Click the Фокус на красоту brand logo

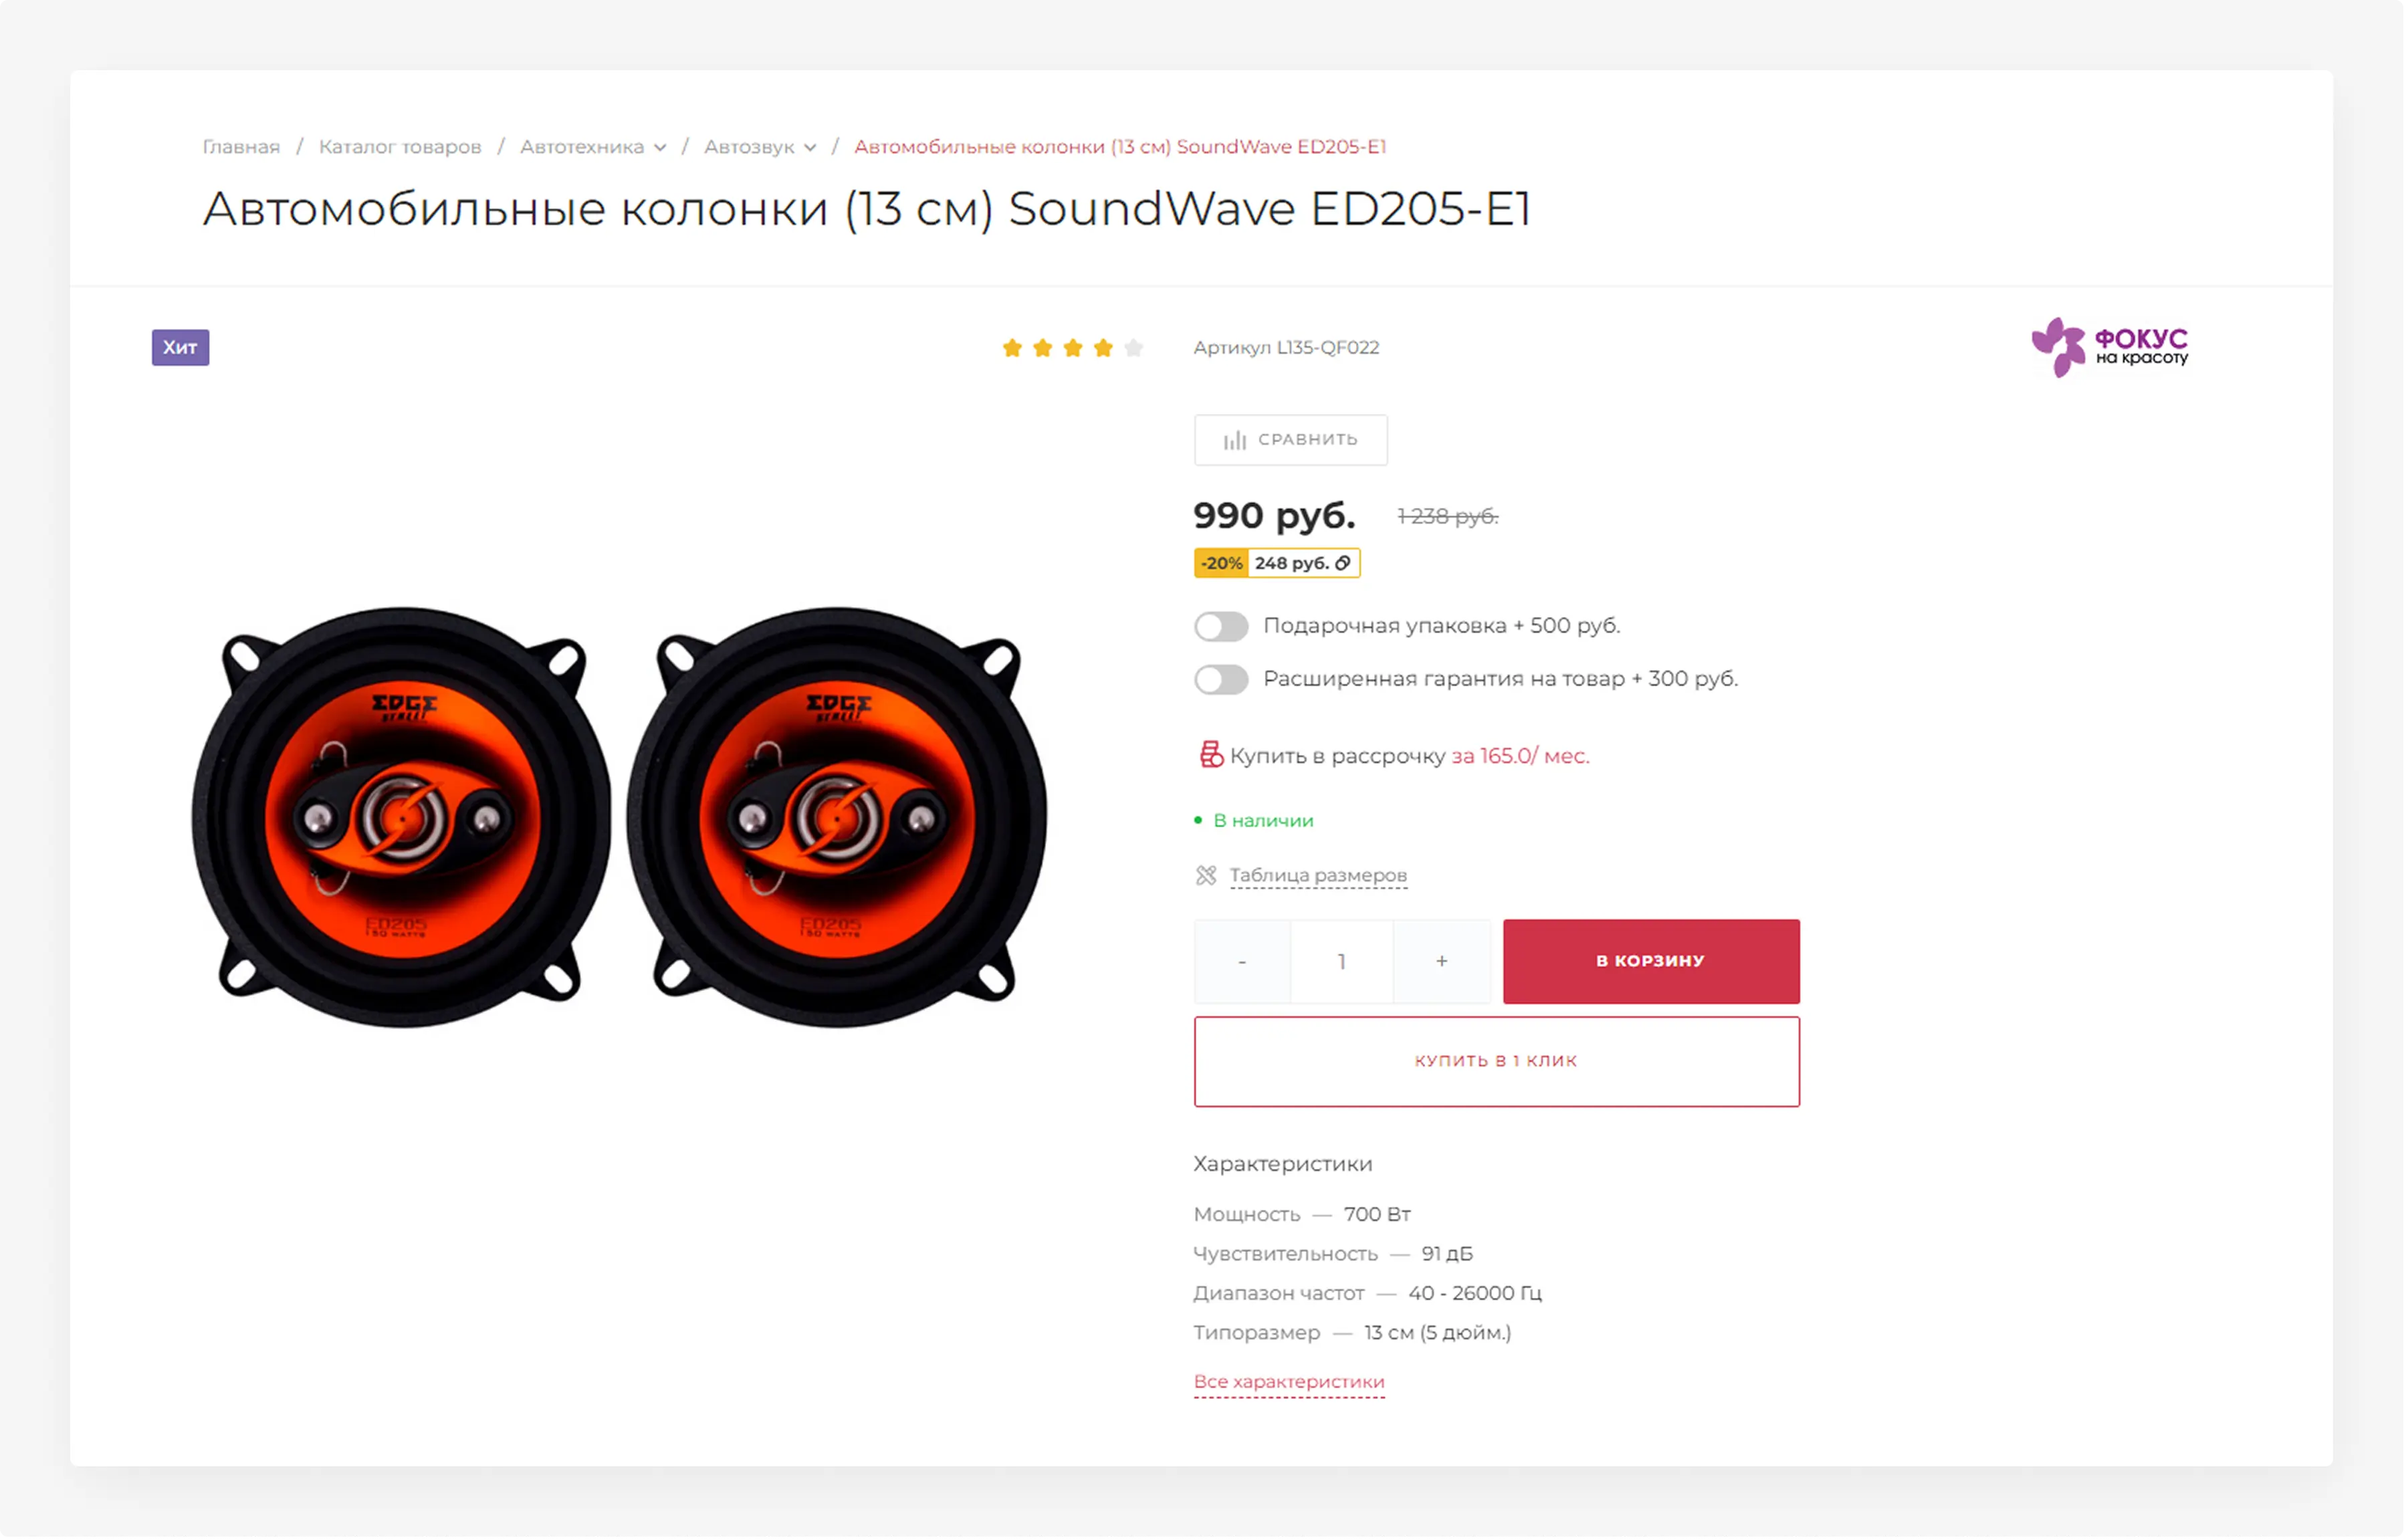coord(2109,347)
